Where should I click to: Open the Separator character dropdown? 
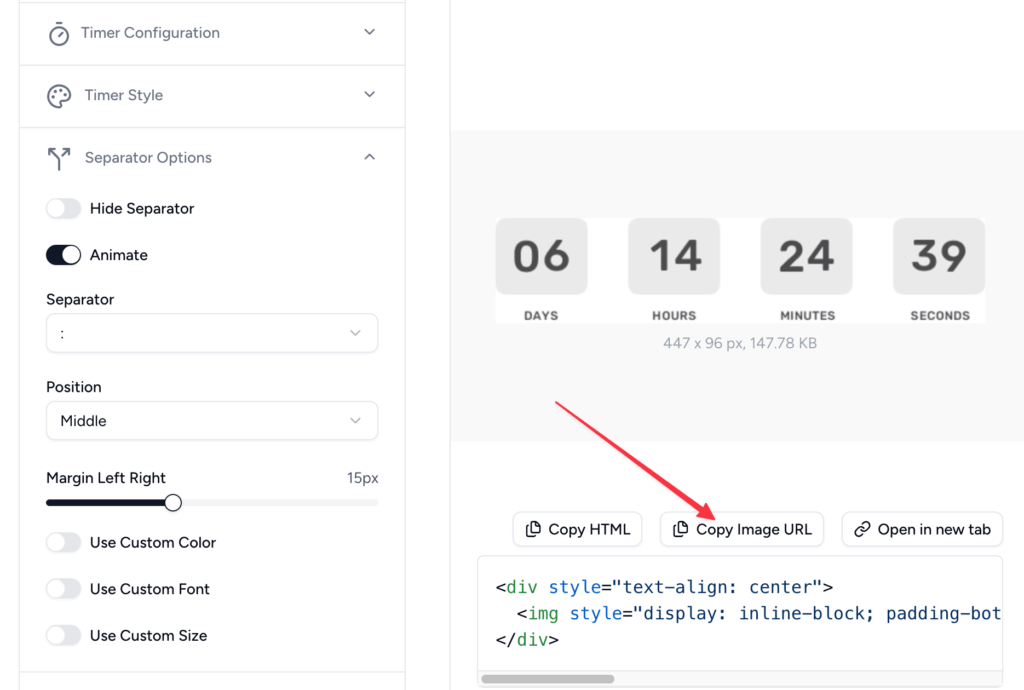point(211,332)
